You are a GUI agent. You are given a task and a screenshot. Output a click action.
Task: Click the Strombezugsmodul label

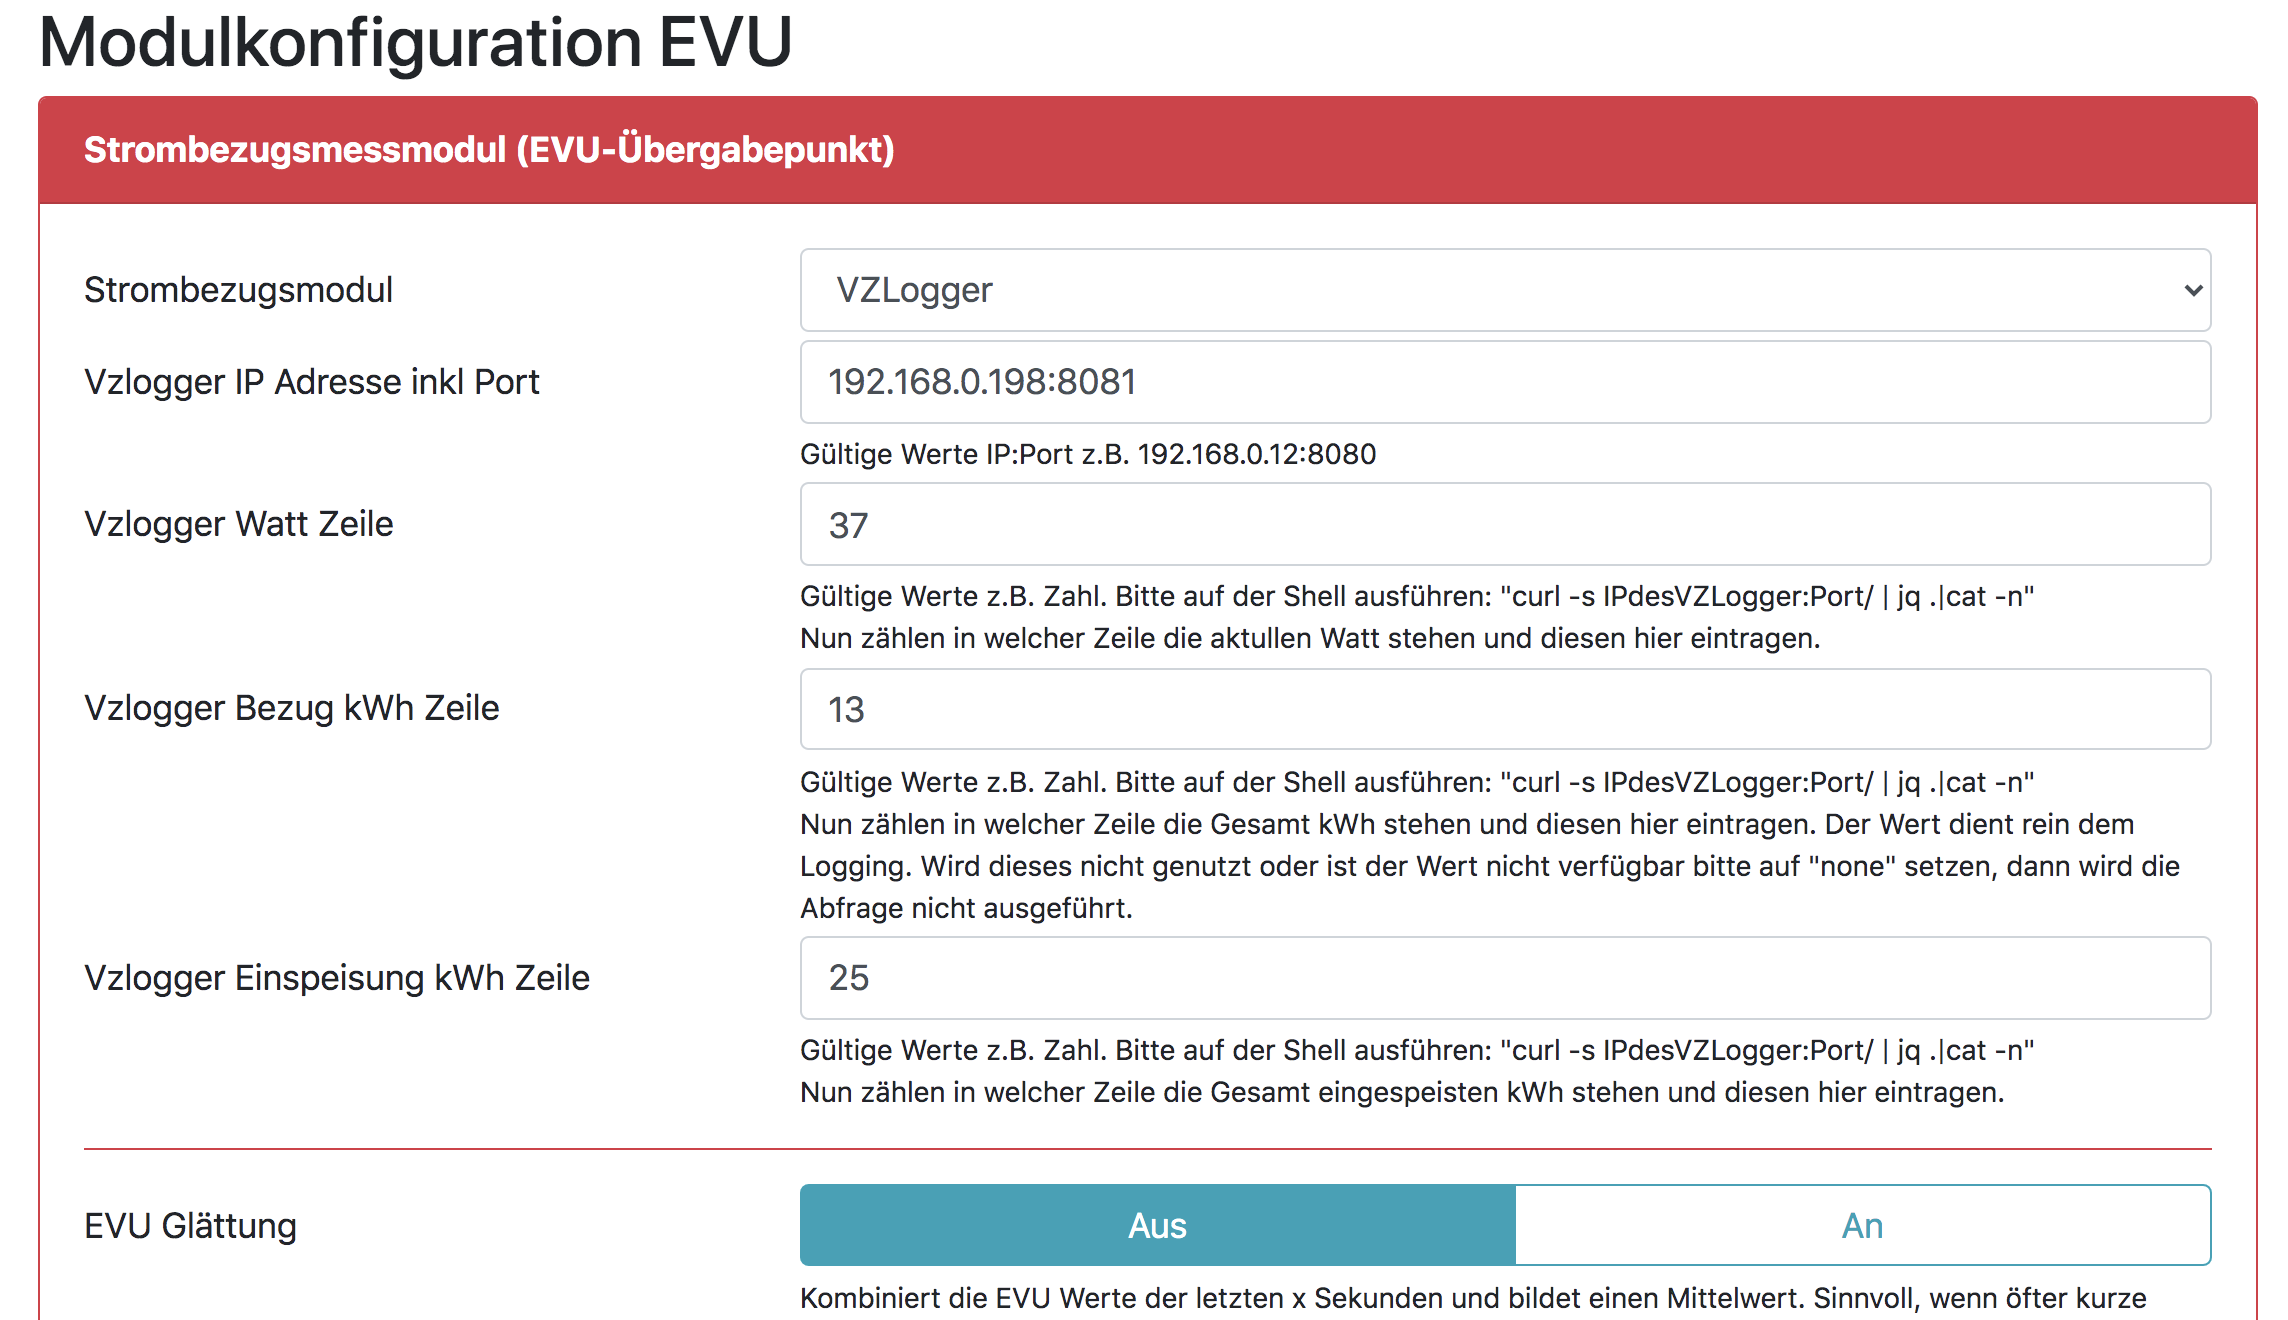238,290
